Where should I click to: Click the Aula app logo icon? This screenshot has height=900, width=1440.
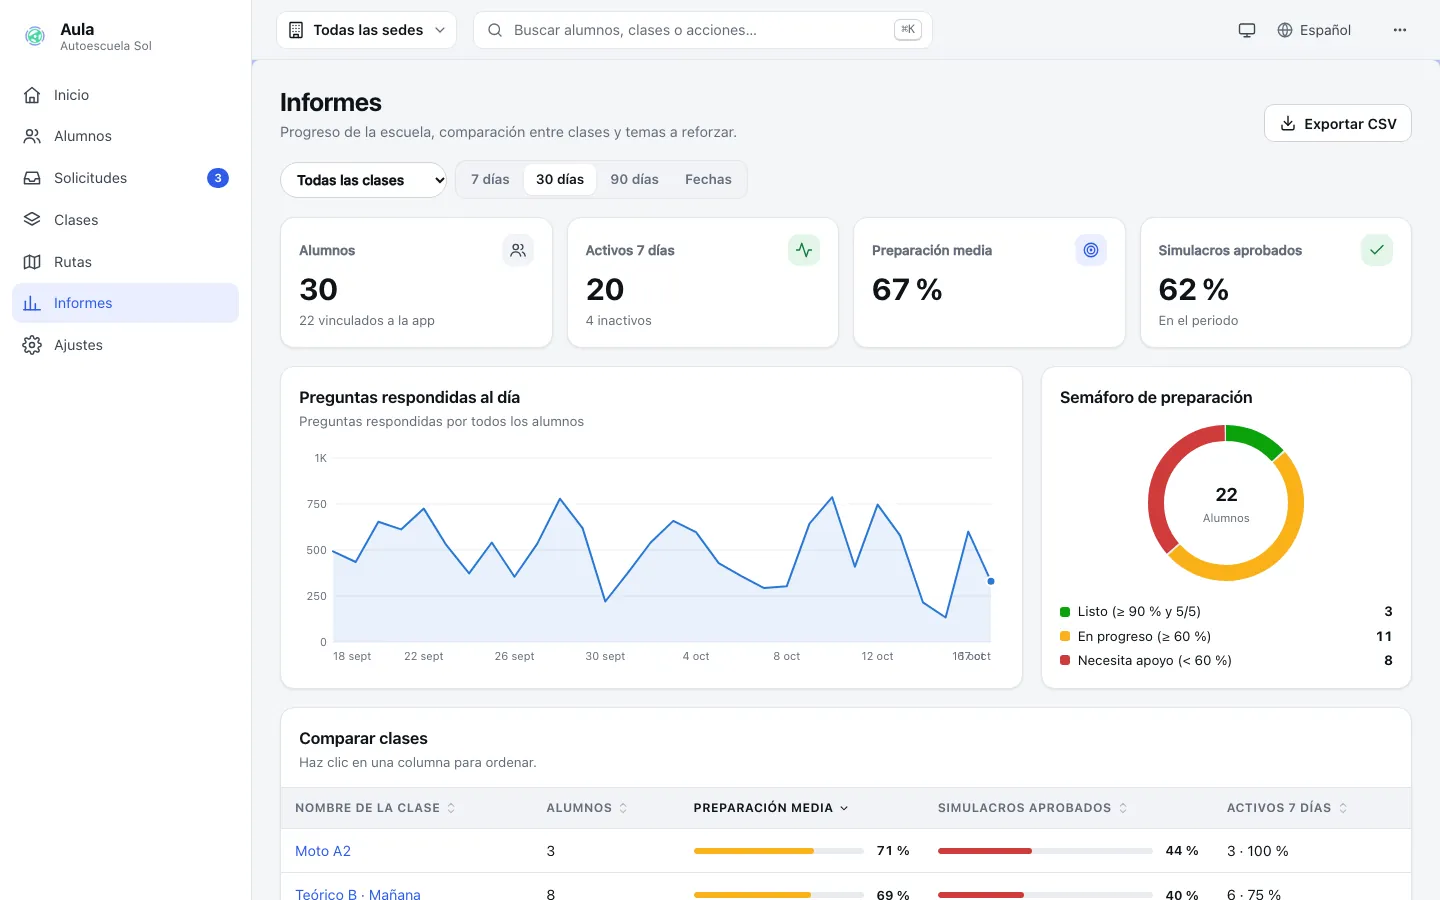pos(35,37)
